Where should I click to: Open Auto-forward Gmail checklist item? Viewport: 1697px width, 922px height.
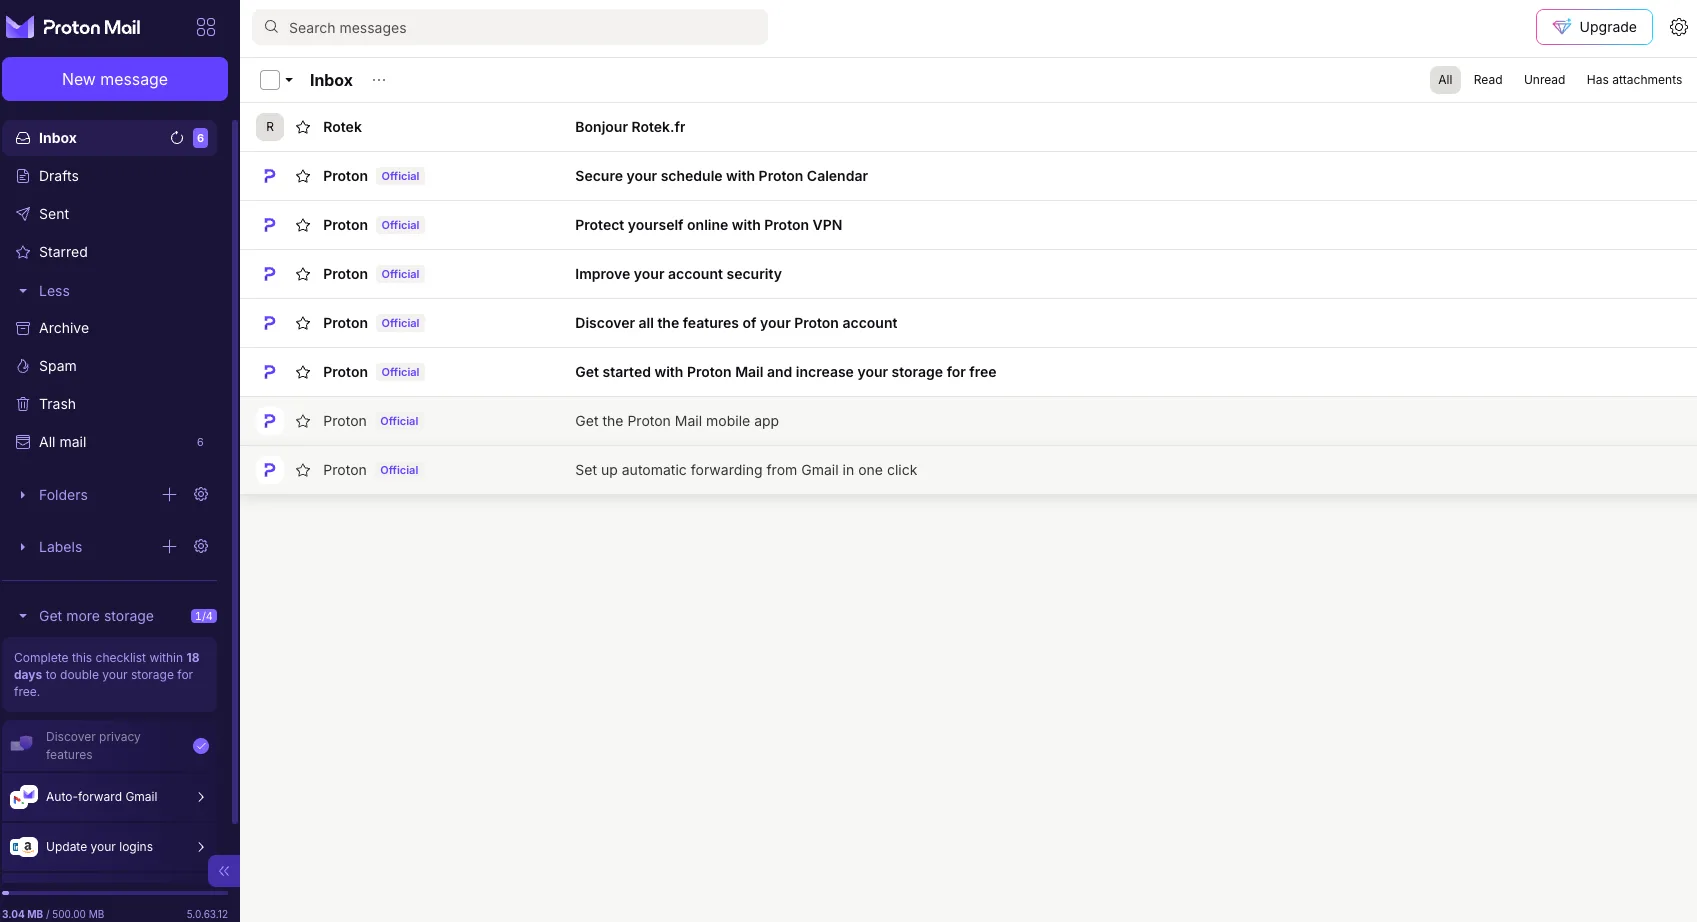click(x=110, y=797)
